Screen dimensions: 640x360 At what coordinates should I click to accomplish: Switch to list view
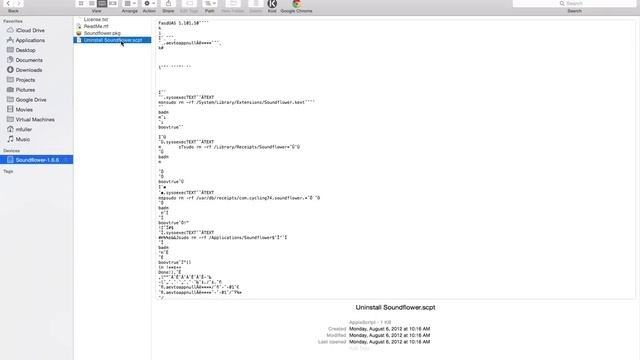coord(91,3)
